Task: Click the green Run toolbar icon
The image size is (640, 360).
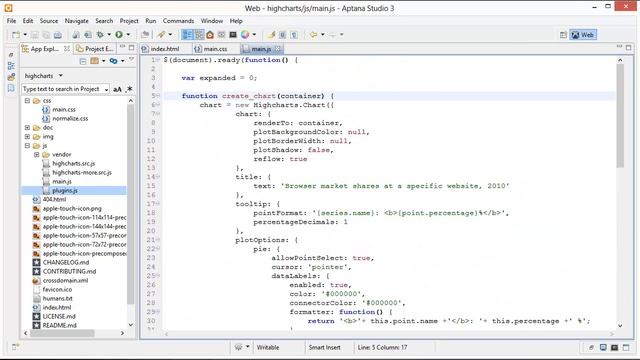Action: [x=119, y=35]
